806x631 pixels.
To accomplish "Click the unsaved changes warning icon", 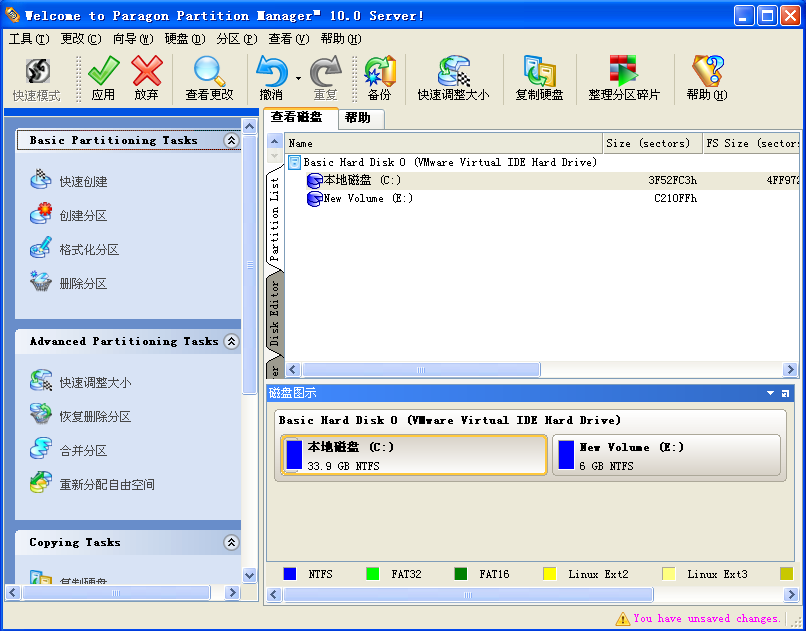I will pos(622,618).
